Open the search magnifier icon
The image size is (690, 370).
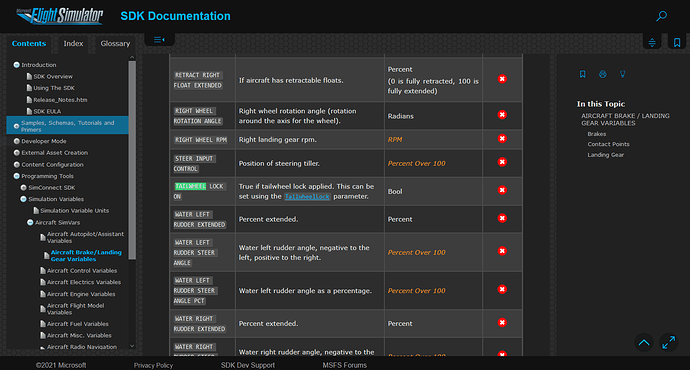click(661, 16)
